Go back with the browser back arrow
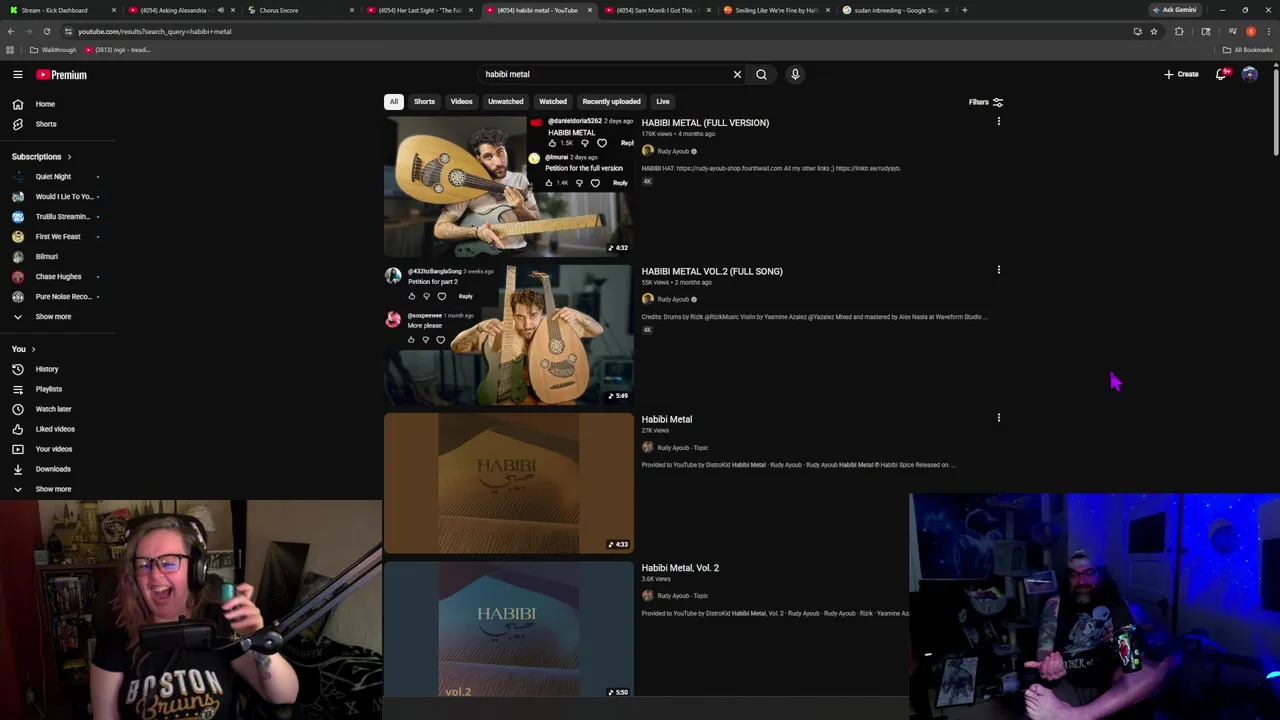 11,31
